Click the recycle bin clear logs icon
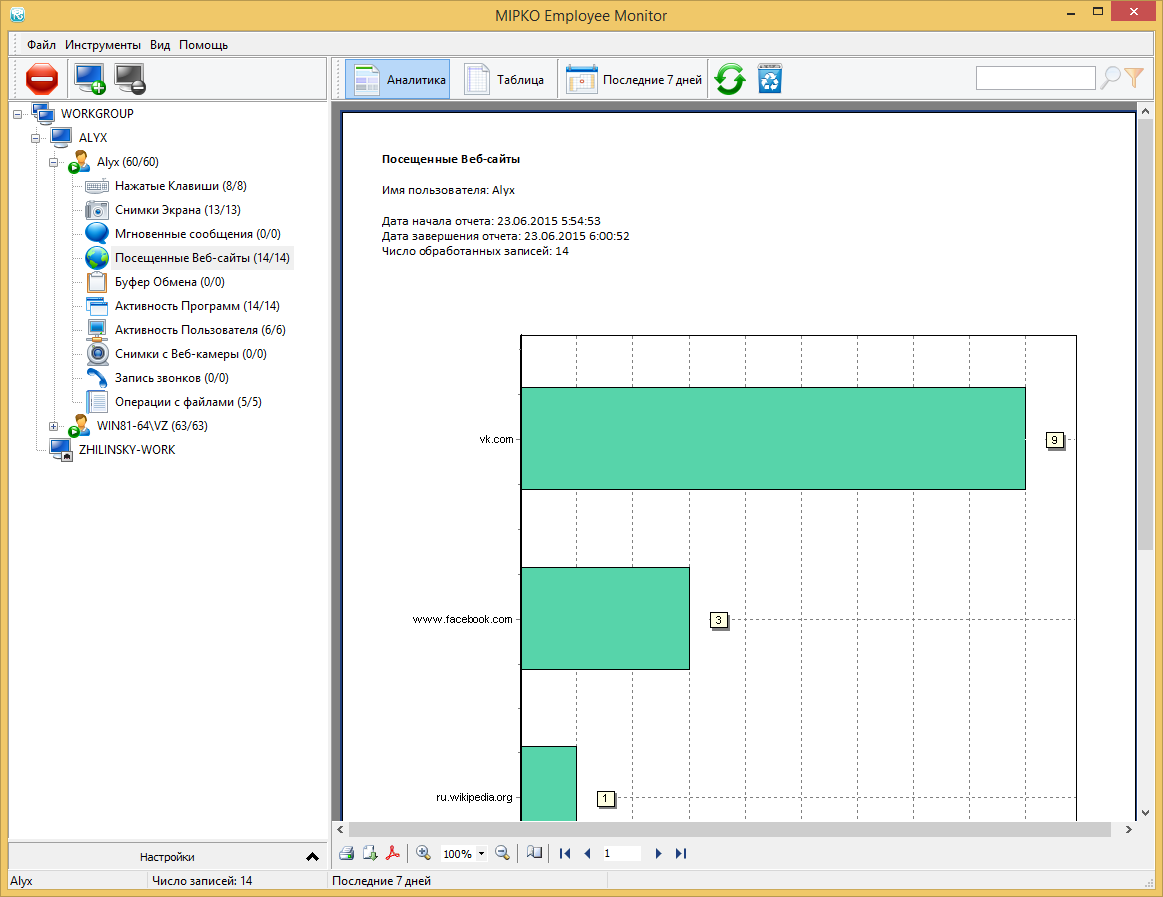The height and width of the screenshot is (897, 1163). pyautogui.click(x=770, y=79)
